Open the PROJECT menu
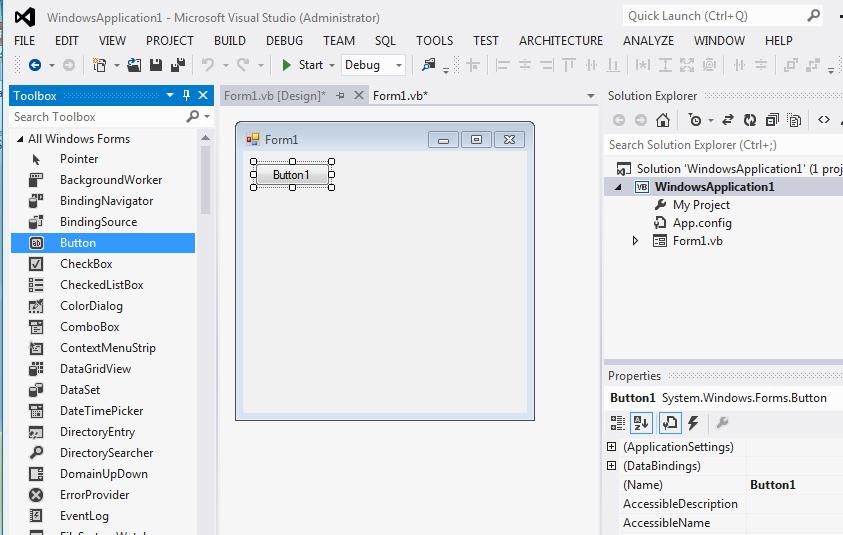843x535 pixels. click(x=169, y=41)
